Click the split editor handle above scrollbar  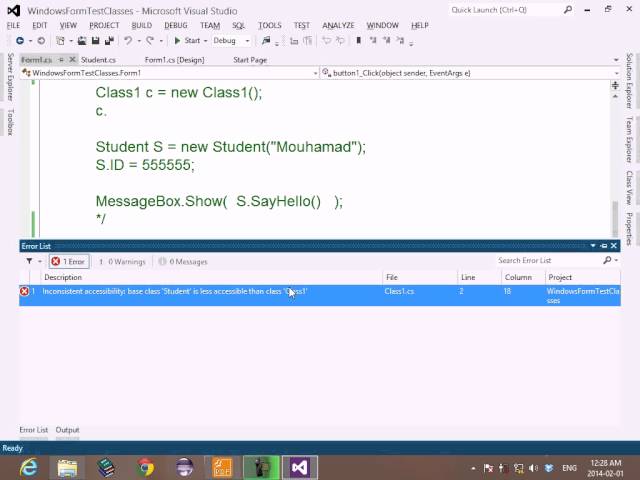[615, 85]
